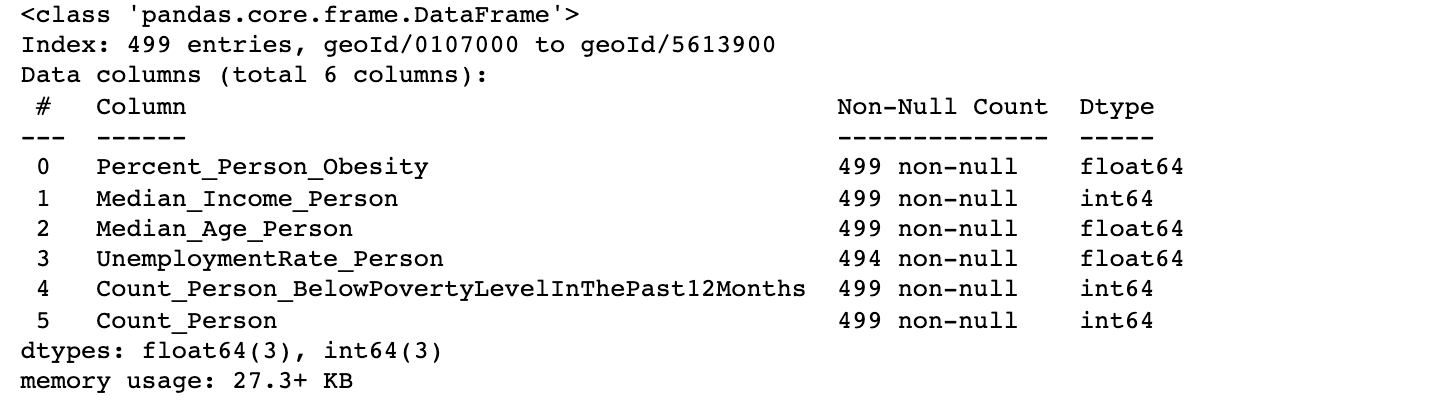Select the Count_Person_BelowPovertyLevelInThePast12Months column name

(x=450, y=290)
